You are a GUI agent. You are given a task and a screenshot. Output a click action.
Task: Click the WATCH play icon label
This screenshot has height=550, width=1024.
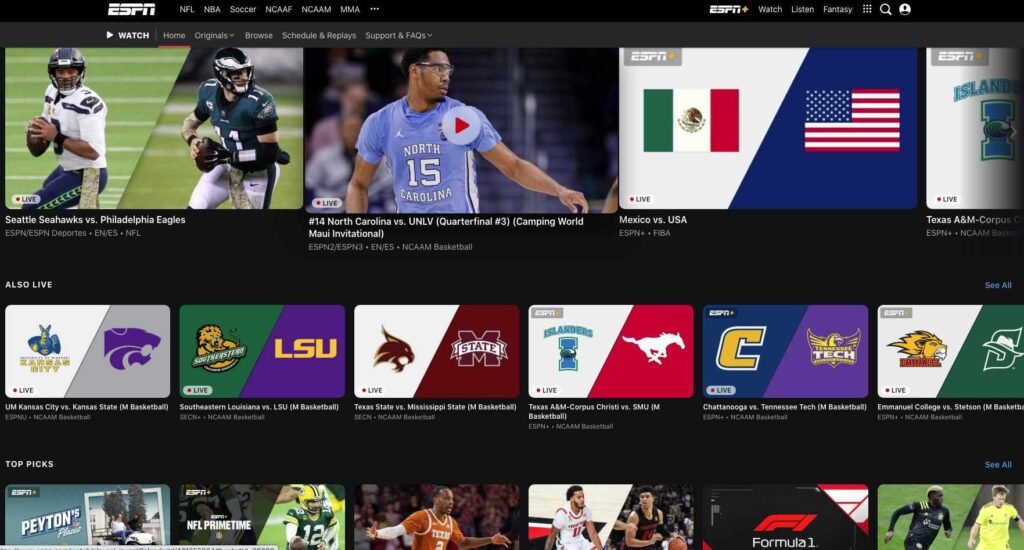coord(128,35)
